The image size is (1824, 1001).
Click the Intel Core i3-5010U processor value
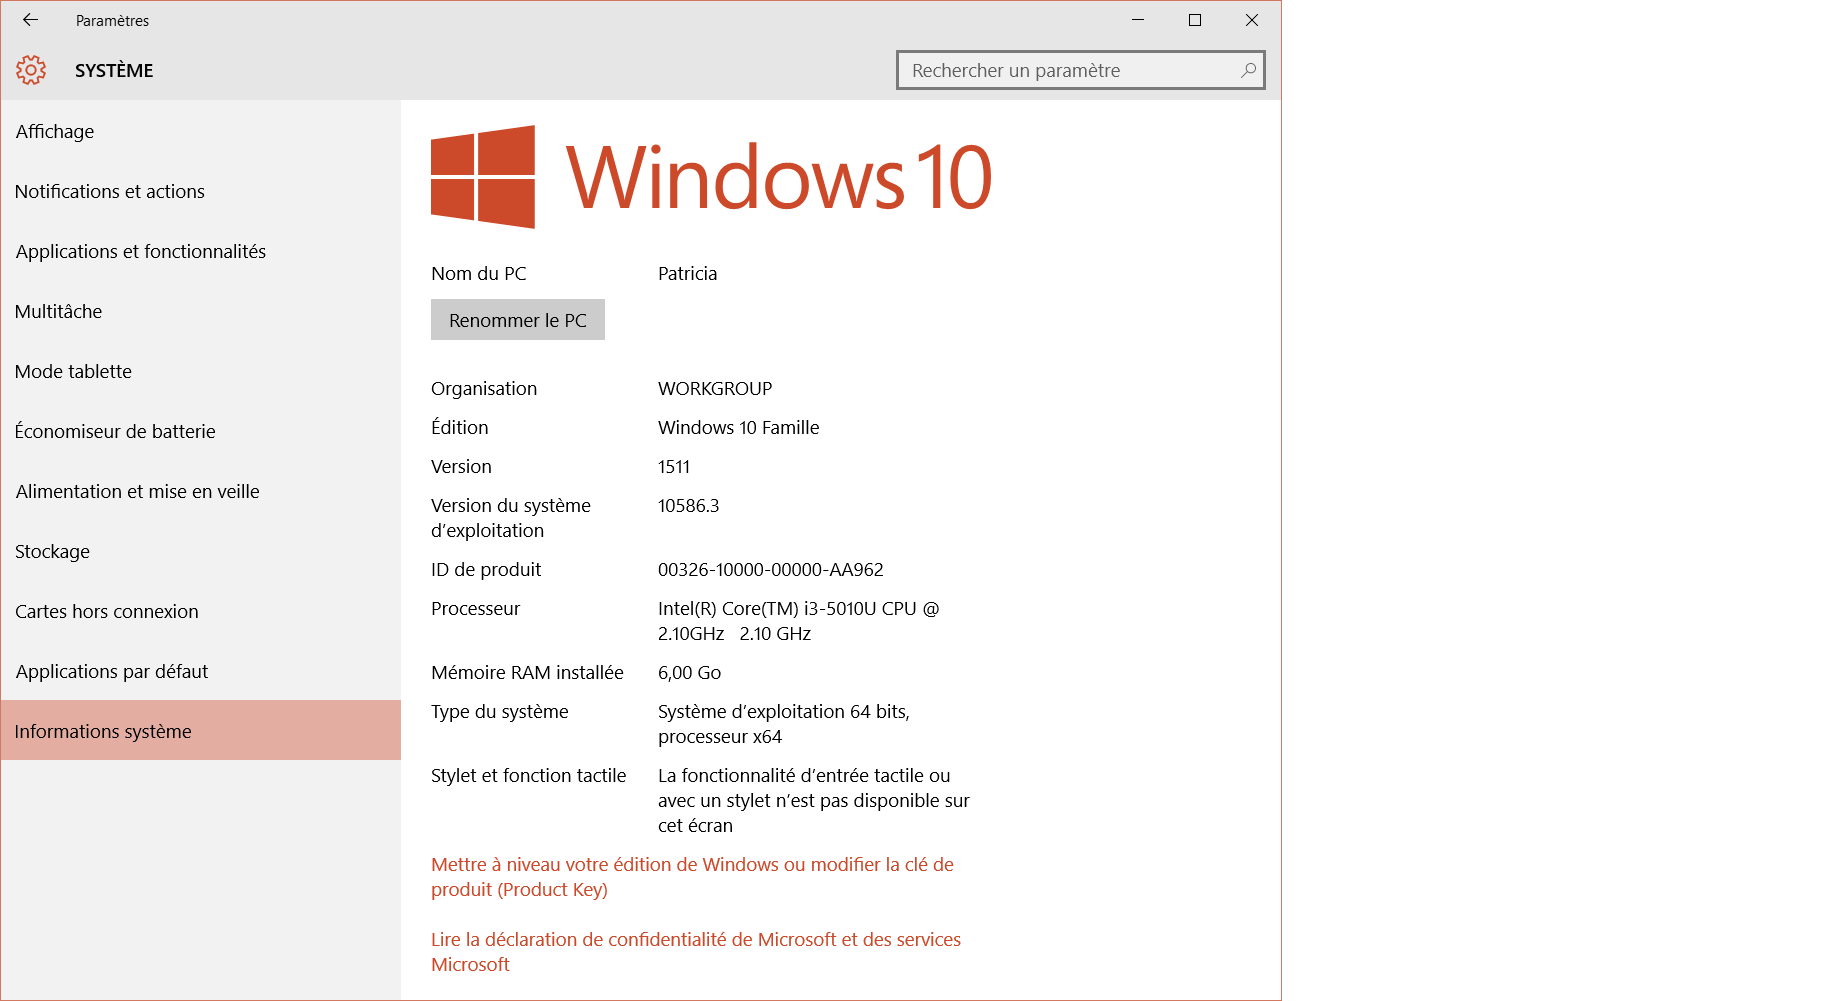pos(799,621)
